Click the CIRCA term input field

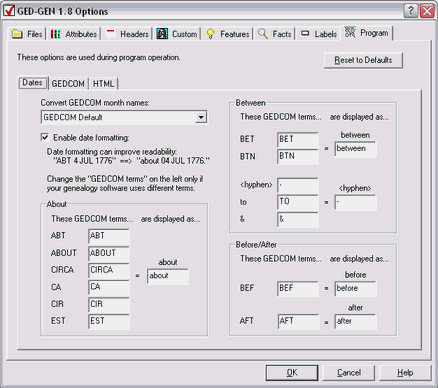[x=109, y=270]
